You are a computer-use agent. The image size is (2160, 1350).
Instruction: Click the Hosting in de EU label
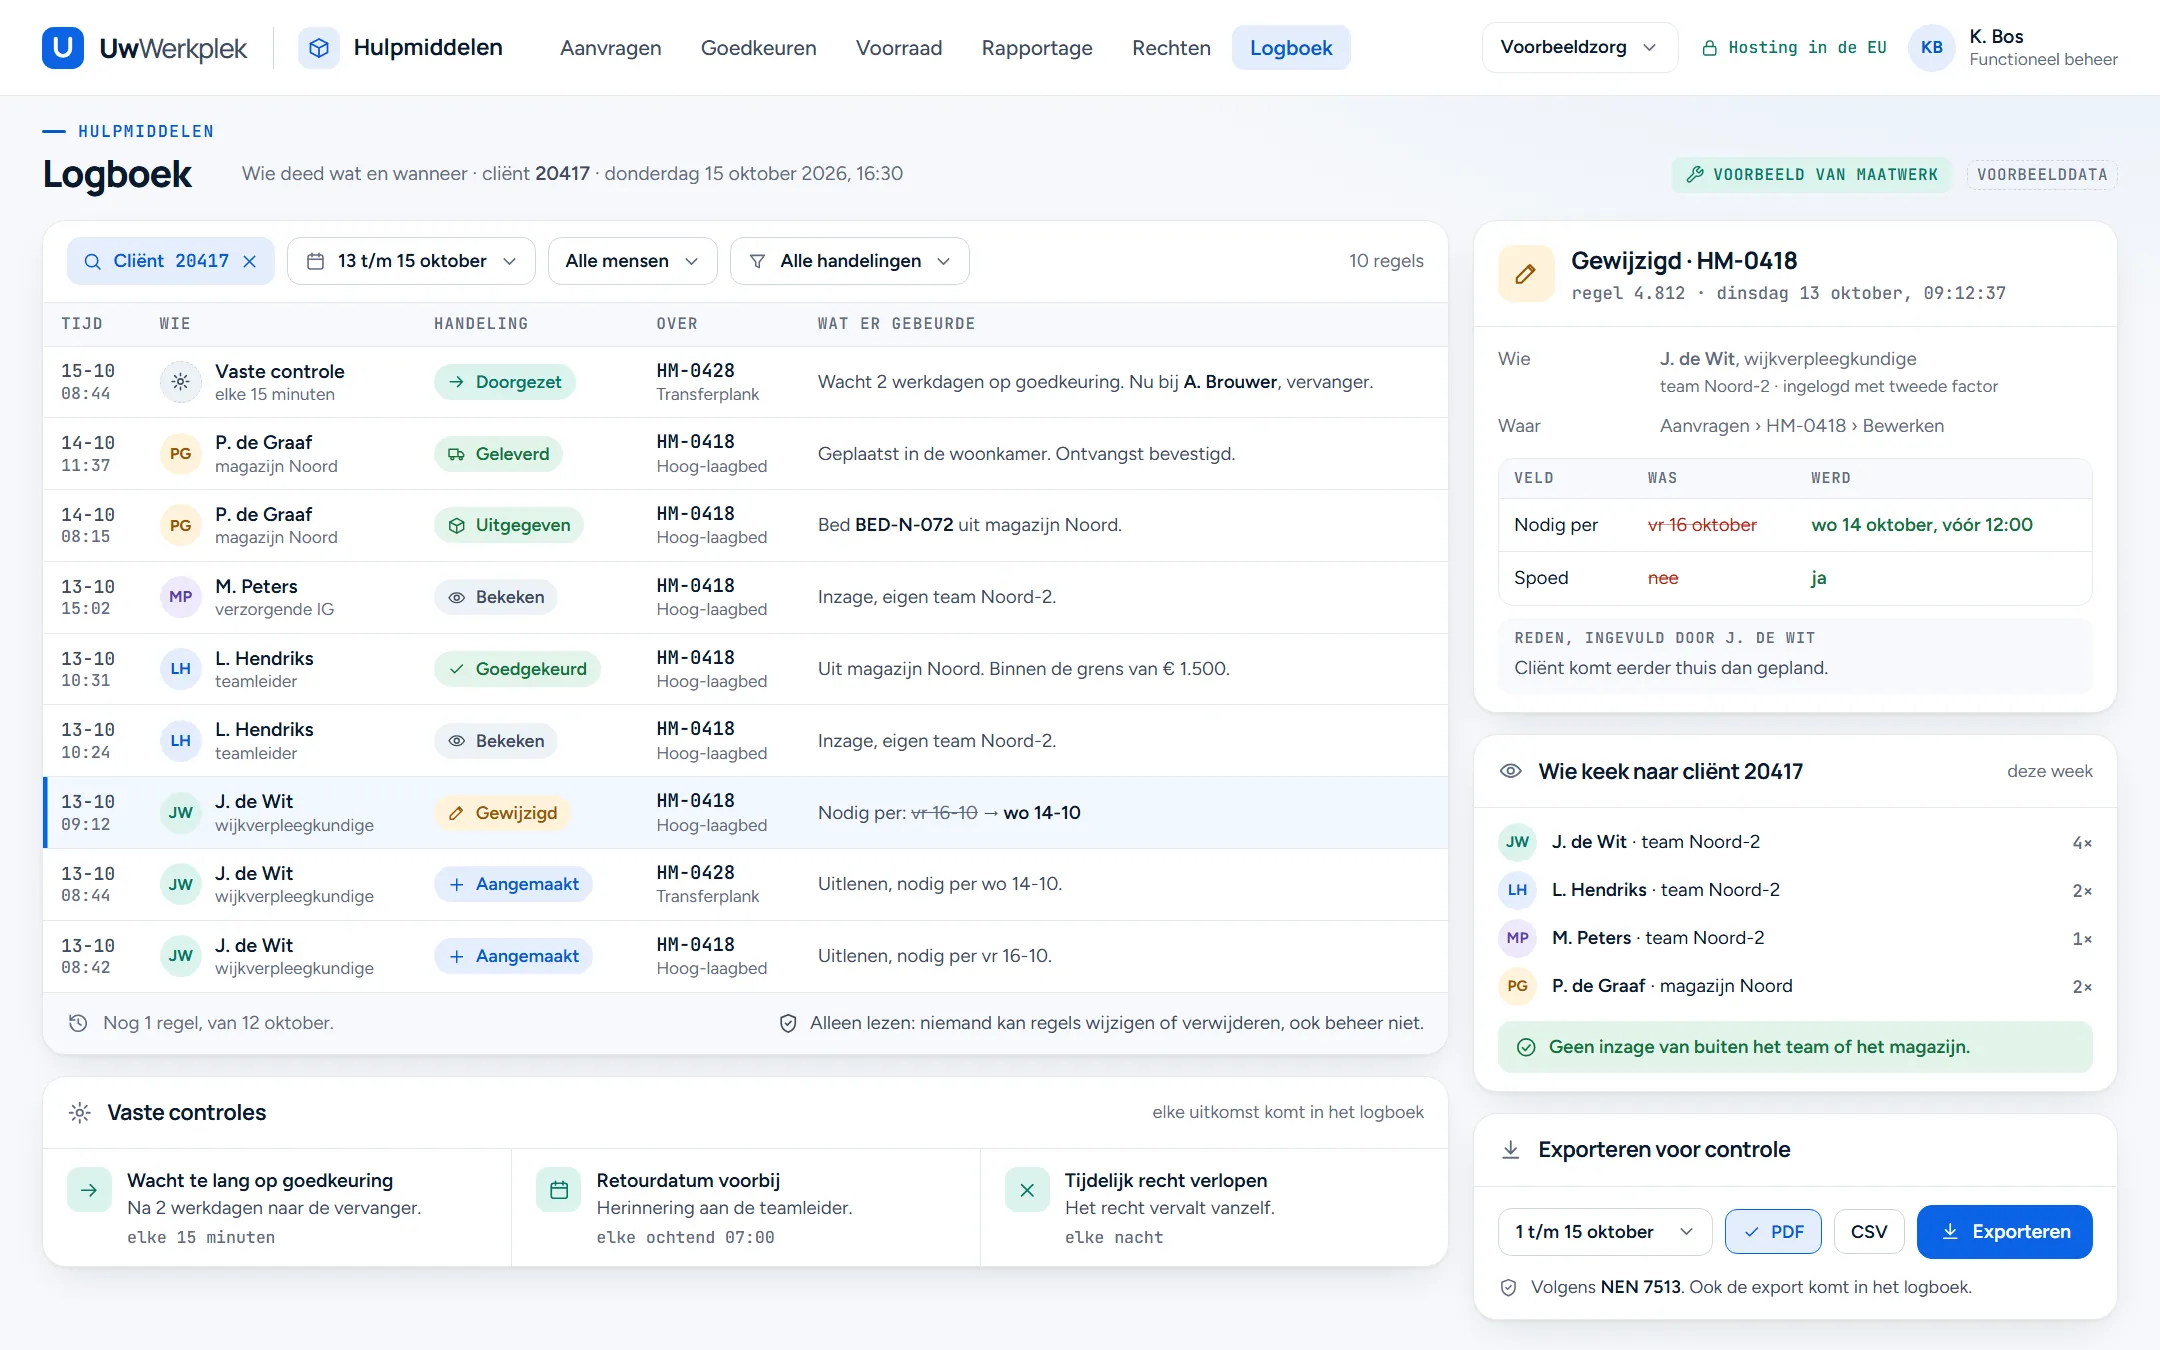point(1794,48)
